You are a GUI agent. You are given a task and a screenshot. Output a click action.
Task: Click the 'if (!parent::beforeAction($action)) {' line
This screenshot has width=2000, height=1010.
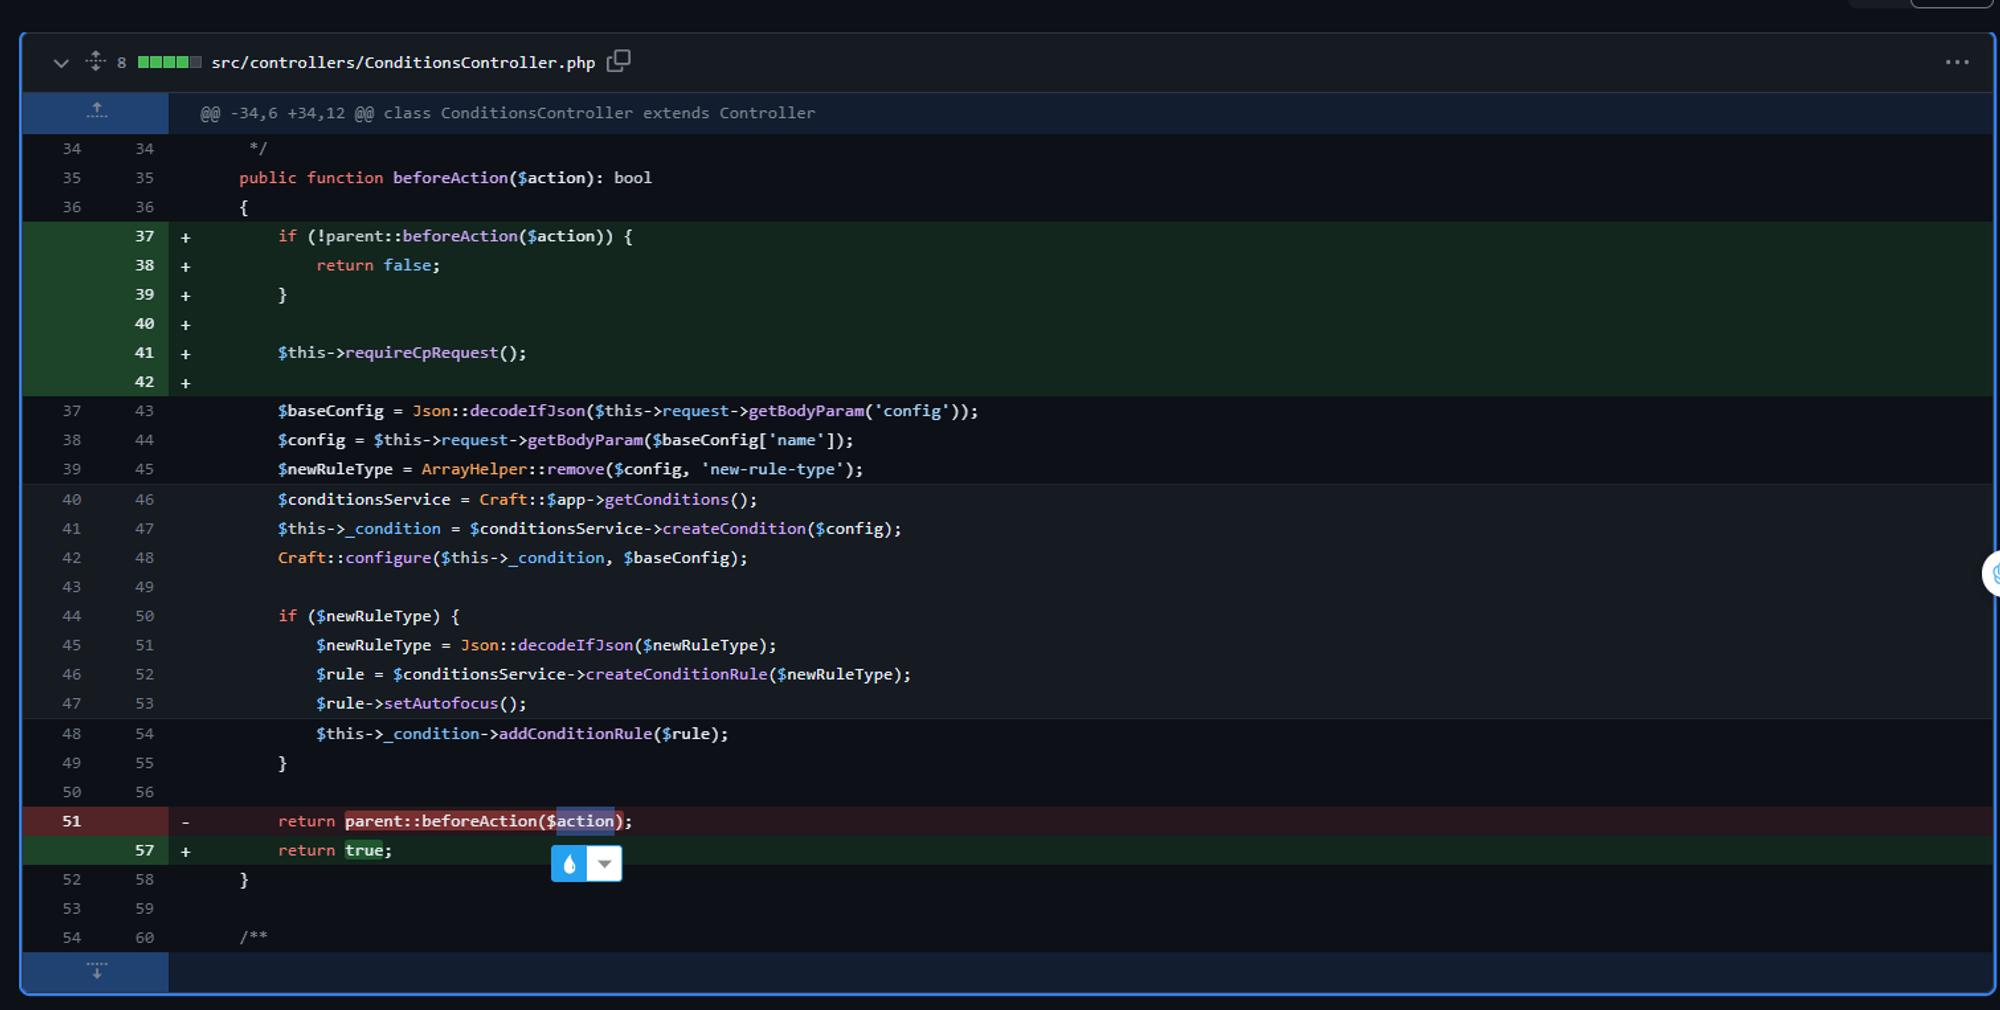coord(455,236)
